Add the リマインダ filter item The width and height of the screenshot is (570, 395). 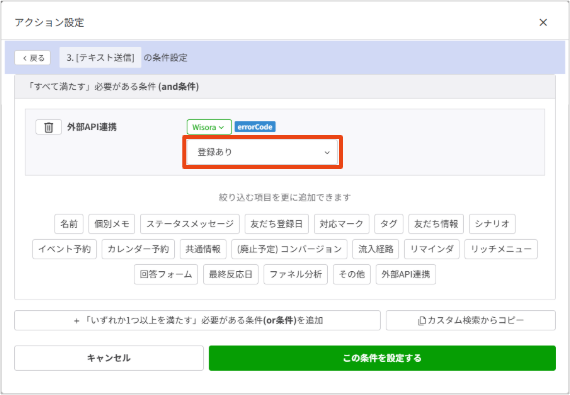pyautogui.click(x=432, y=249)
